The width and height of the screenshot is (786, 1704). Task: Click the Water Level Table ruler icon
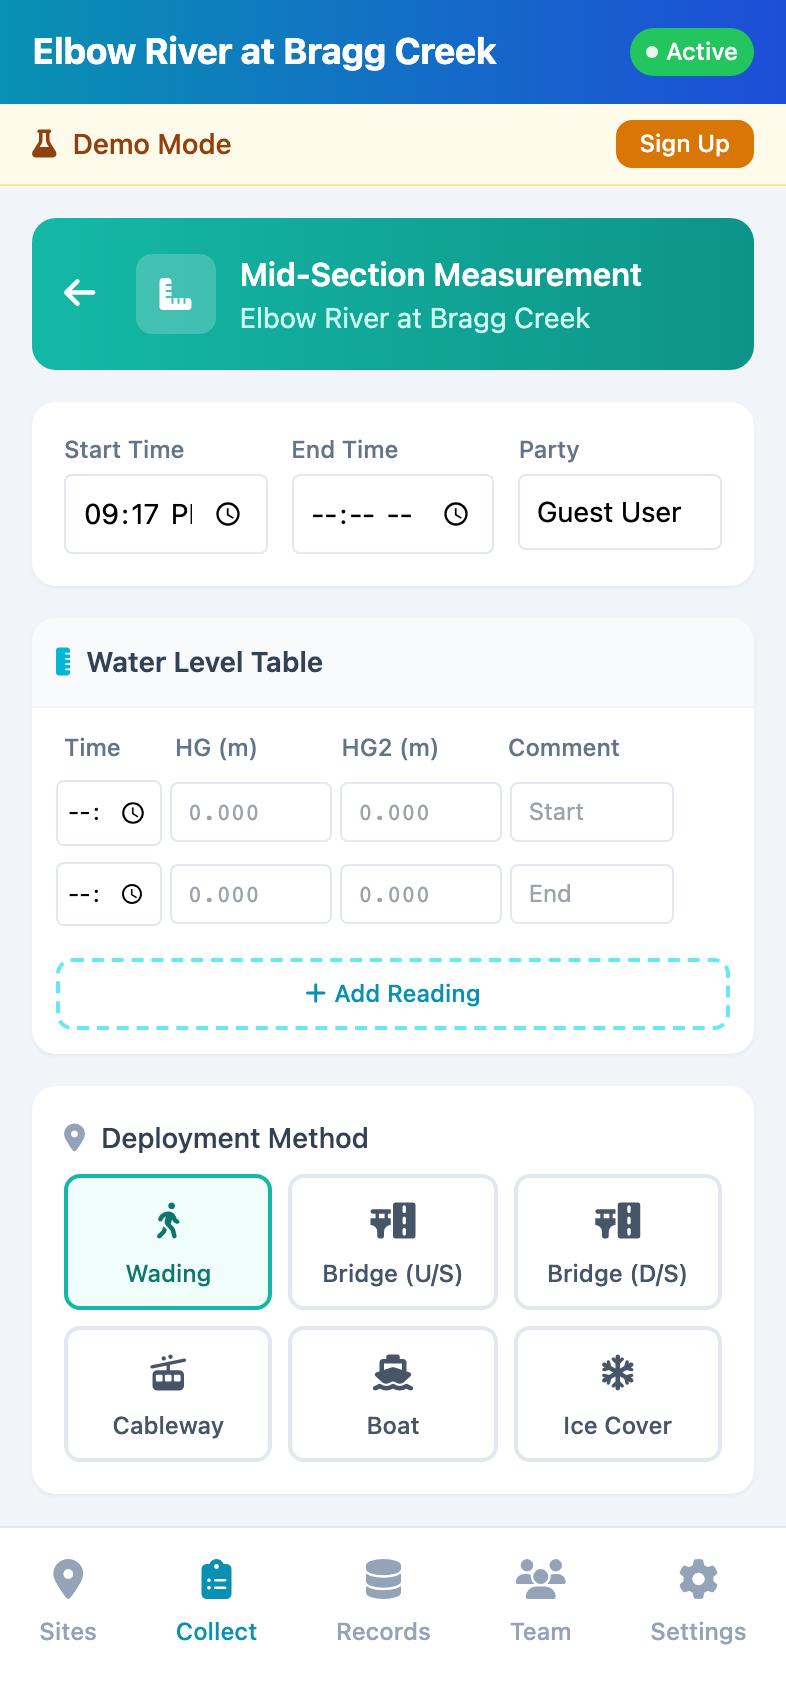pos(64,662)
